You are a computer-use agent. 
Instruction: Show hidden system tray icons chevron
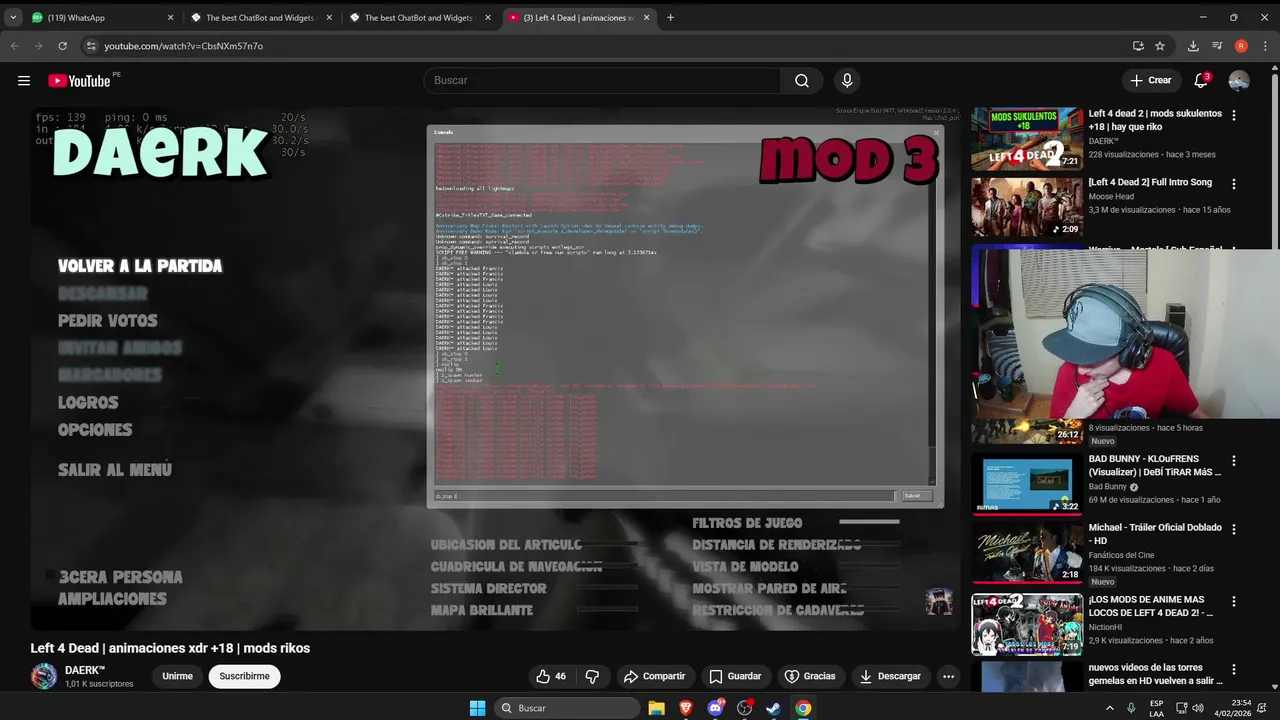1109,708
